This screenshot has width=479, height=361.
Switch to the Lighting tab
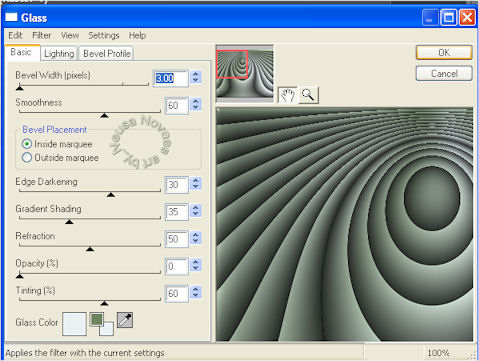click(59, 54)
